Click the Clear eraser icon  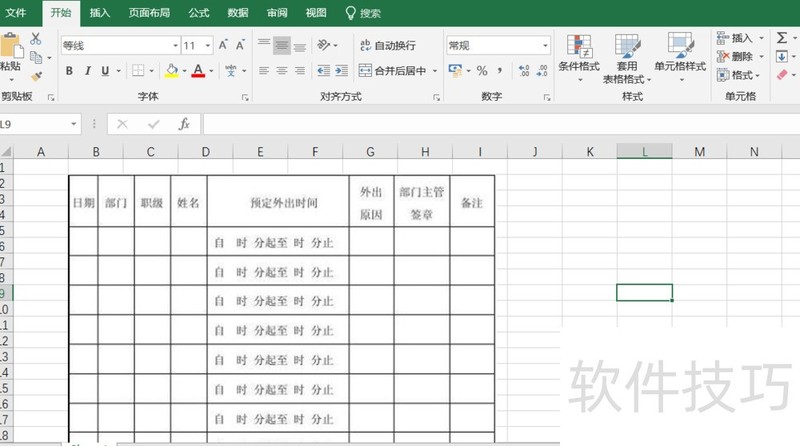(x=782, y=75)
